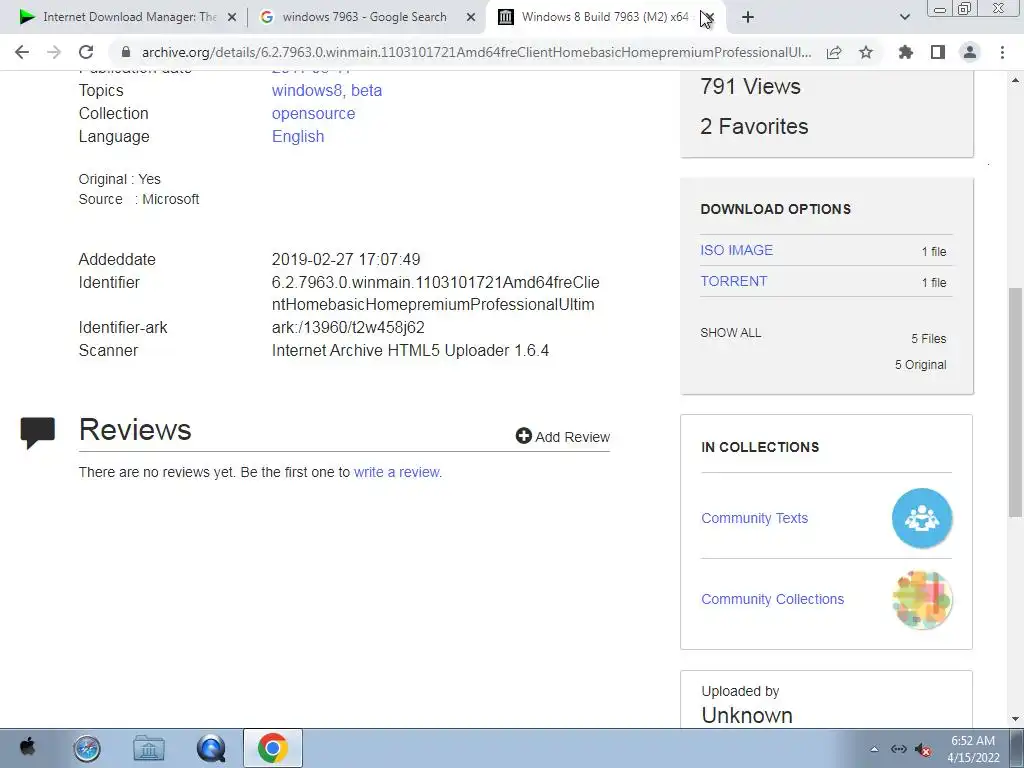Click the scrollbar up arrow

1016,80
